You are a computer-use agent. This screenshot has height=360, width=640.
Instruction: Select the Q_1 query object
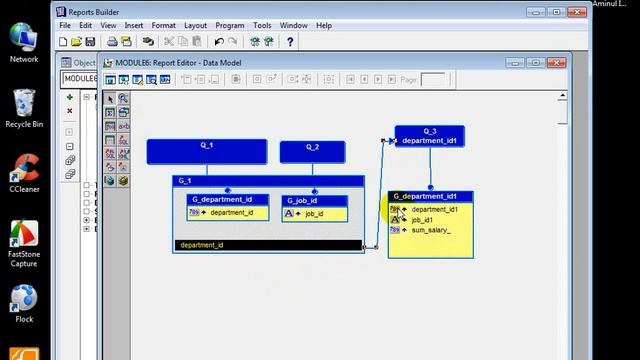pos(207,152)
